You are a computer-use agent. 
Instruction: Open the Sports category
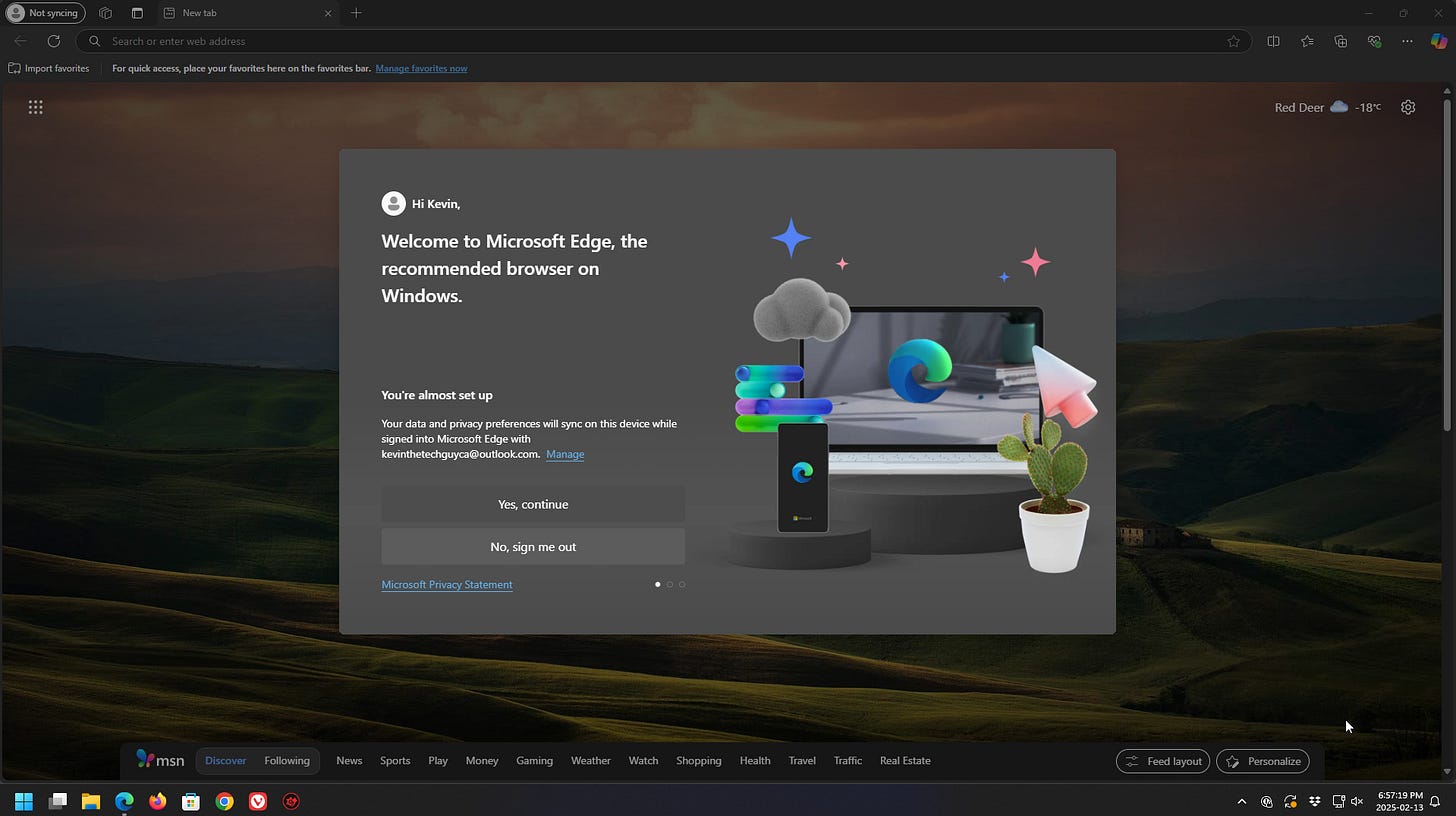click(395, 760)
